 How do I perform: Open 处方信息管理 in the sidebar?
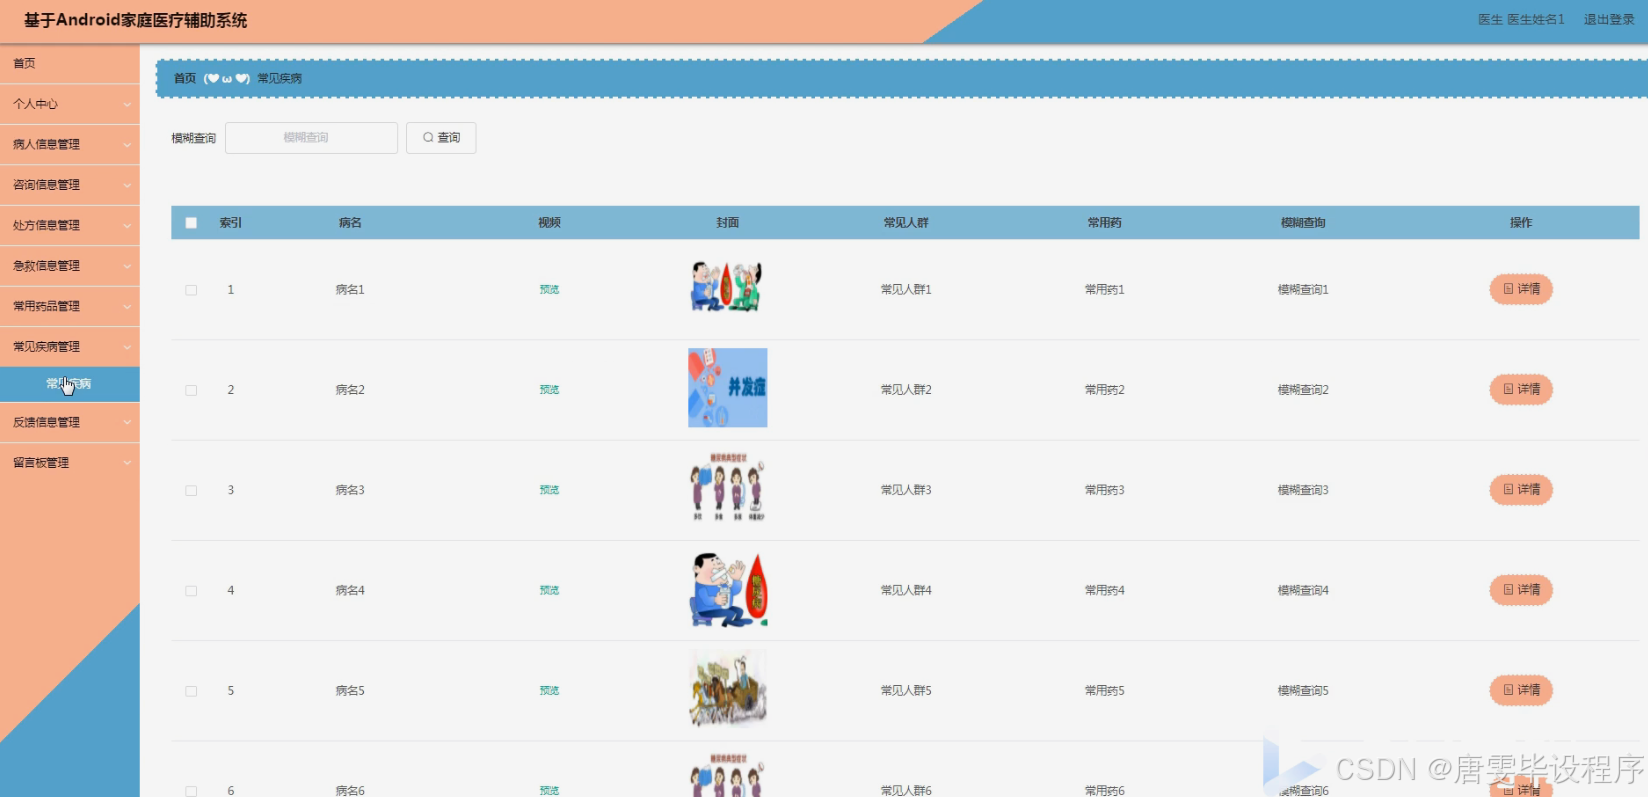tap(69, 225)
